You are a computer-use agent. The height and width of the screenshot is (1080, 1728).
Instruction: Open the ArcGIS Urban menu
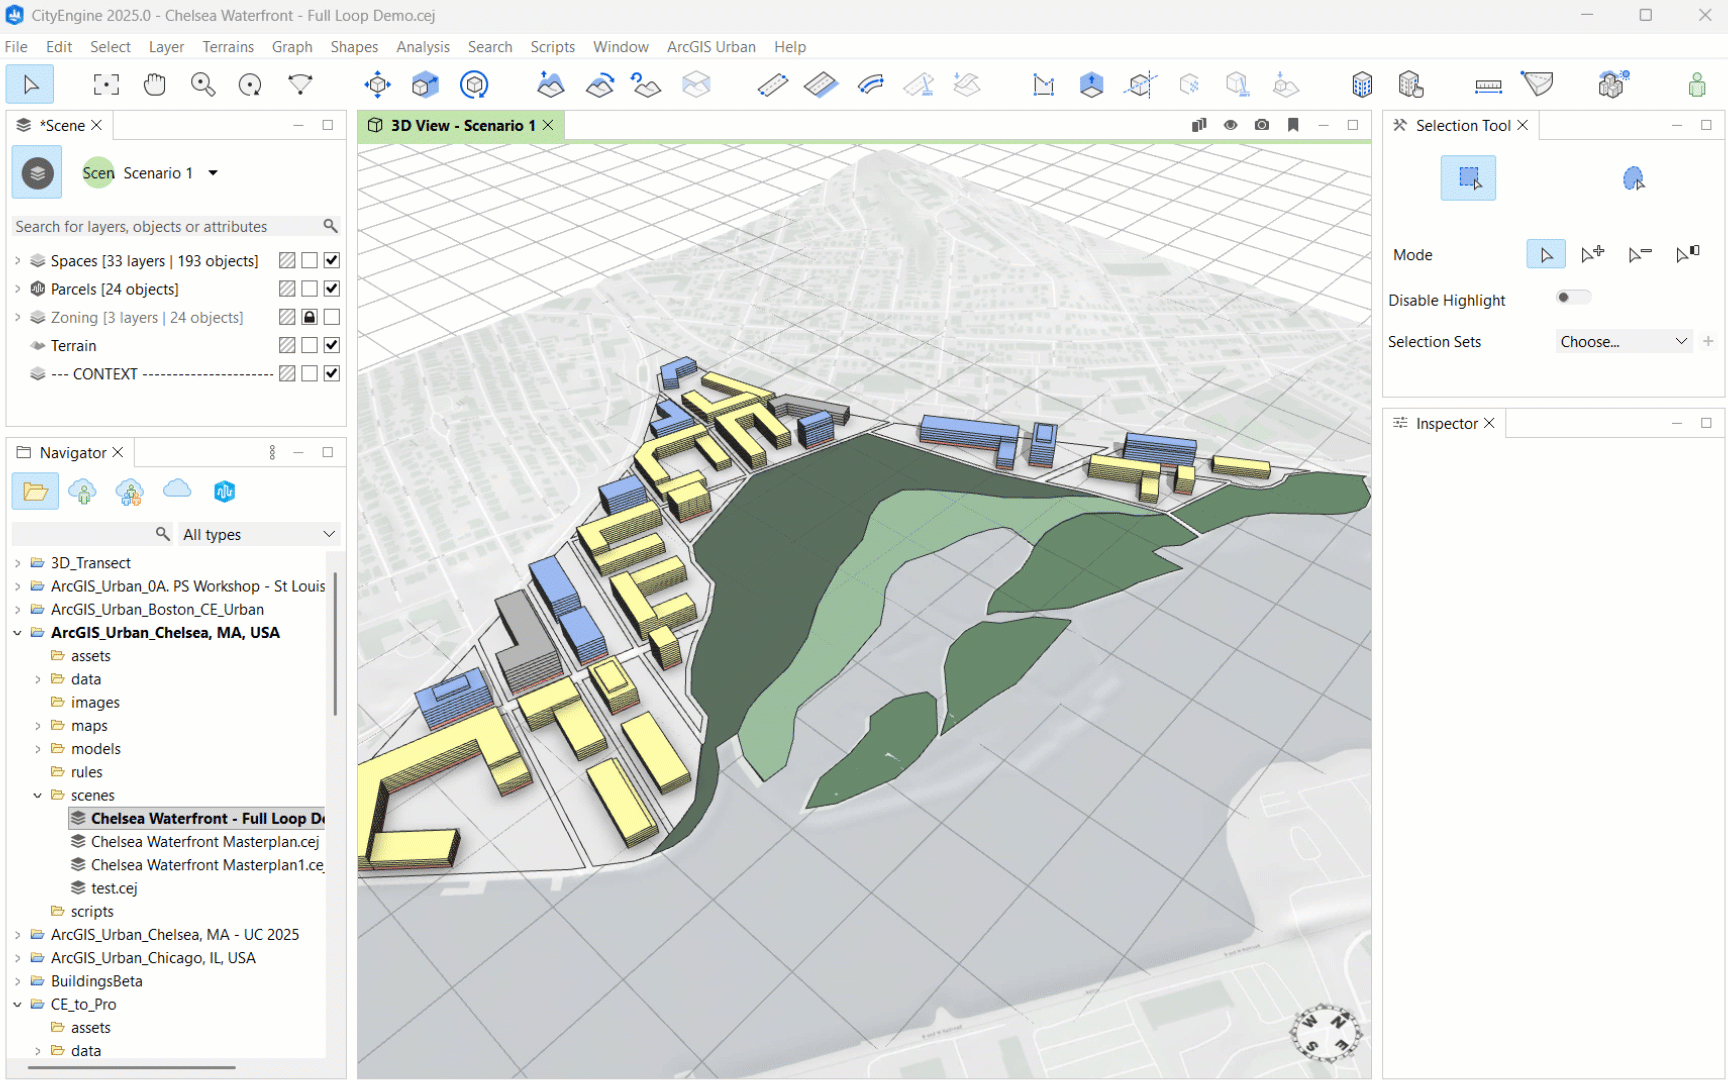(x=711, y=47)
